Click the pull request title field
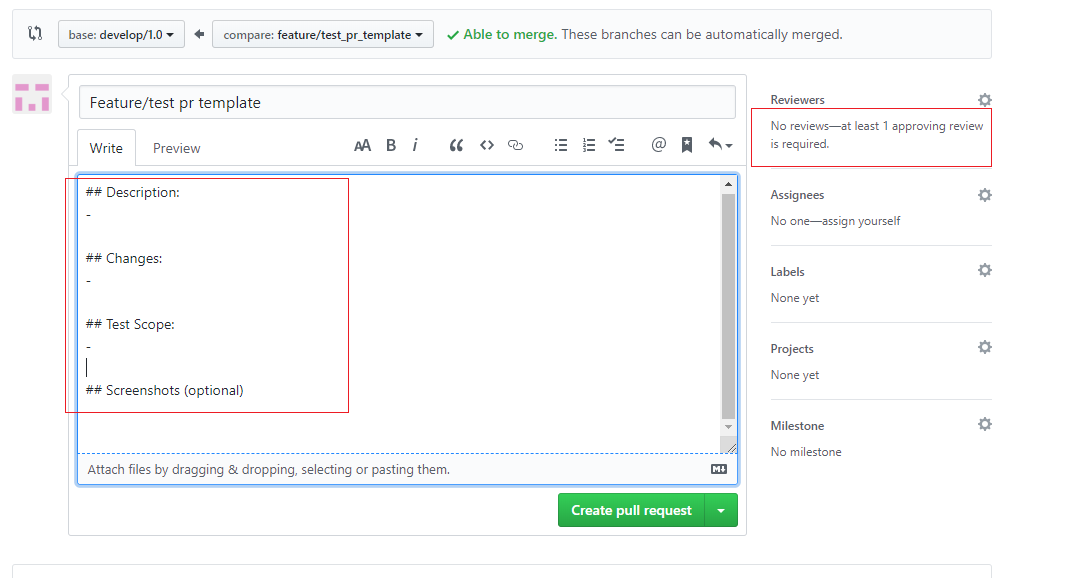This screenshot has width=1066, height=578. [x=407, y=102]
